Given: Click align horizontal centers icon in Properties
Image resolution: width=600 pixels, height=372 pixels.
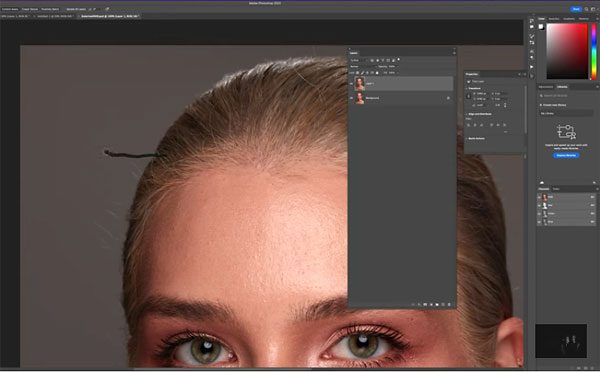Looking at the screenshot, I should [x=475, y=125].
